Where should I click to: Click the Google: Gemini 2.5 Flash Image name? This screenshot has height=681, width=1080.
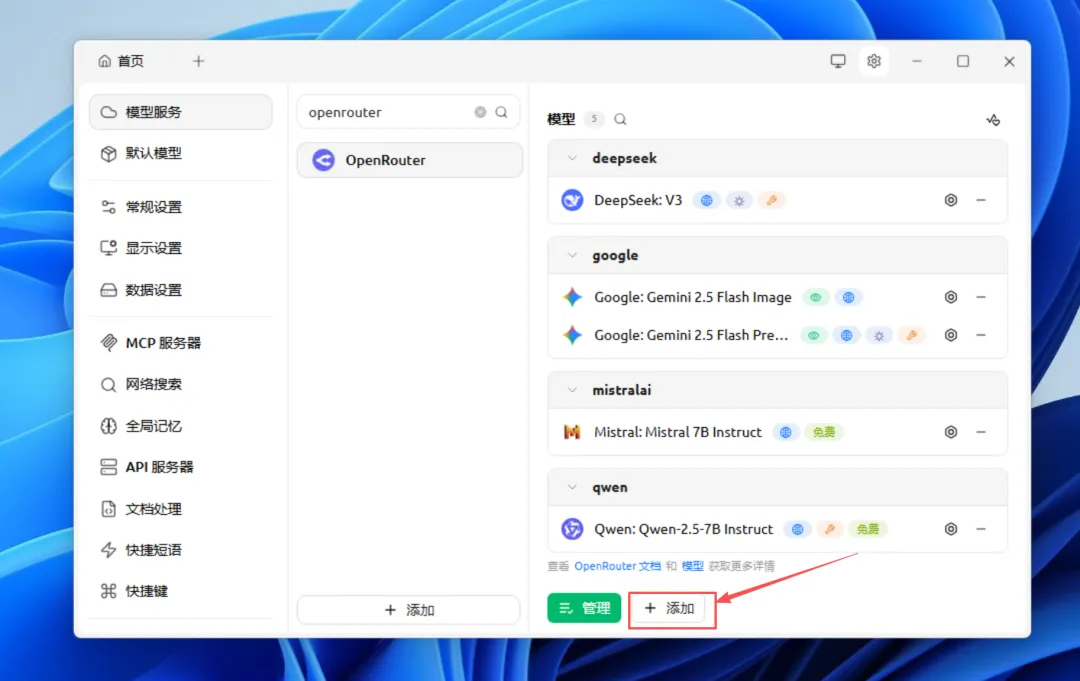point(692,297)
